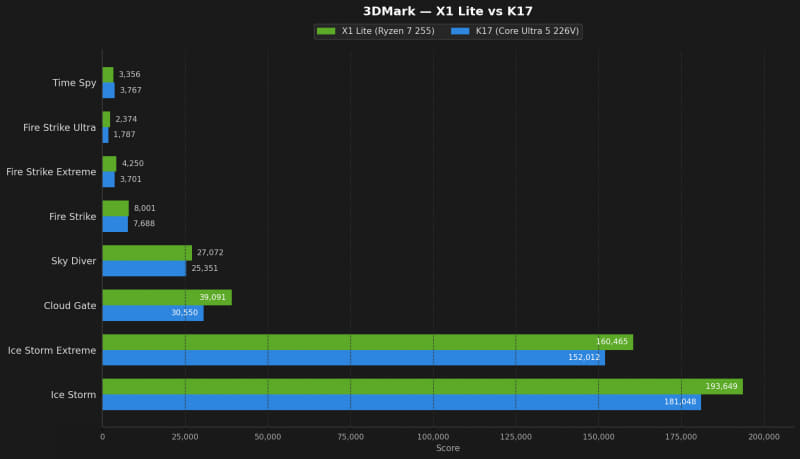Select the Time Spy axis label
The height and width of the screenshot is (459, 800).
click(74, 83)
